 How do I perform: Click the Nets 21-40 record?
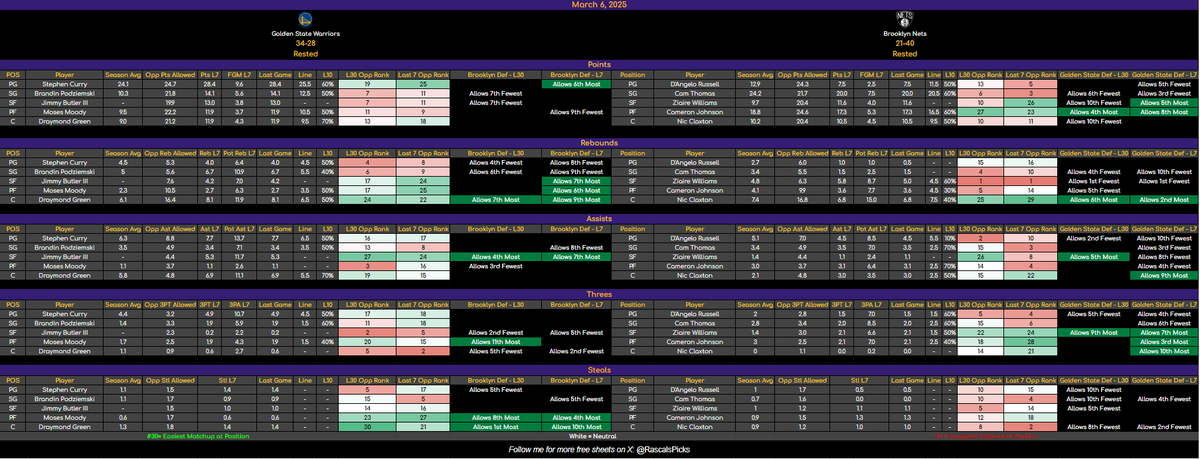point(904,43)
